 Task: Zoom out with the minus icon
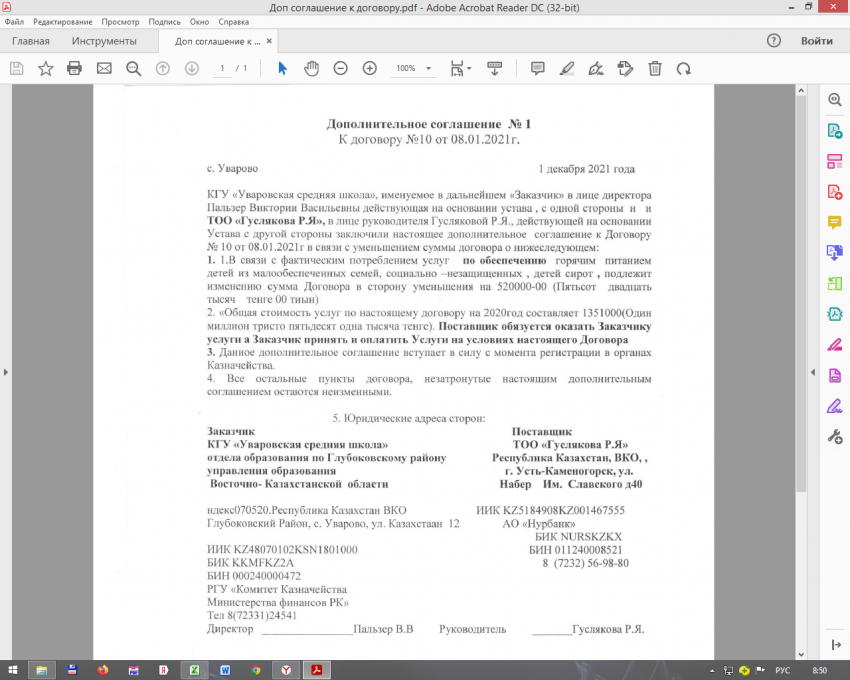(x=340, y=68)
